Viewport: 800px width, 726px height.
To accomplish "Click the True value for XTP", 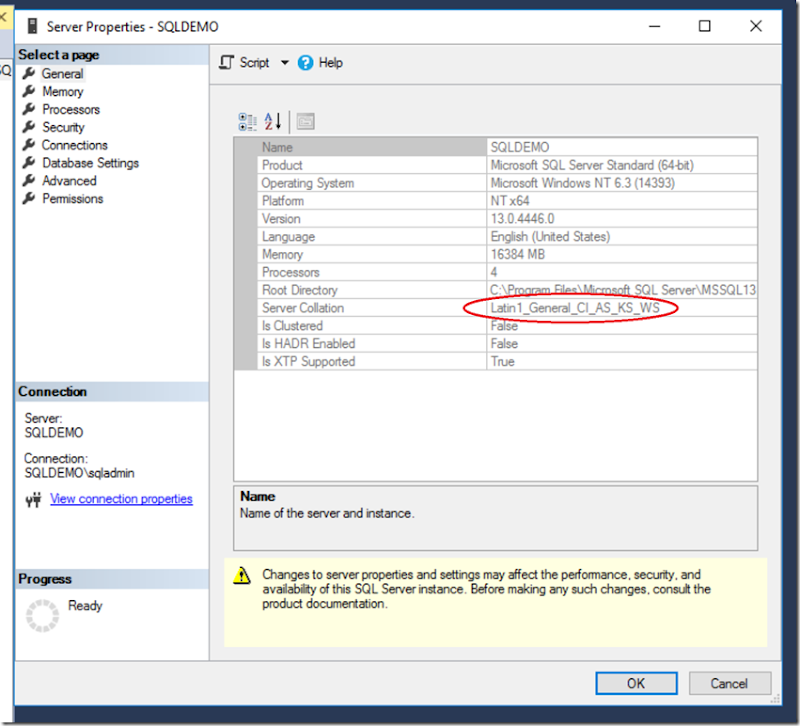I will (x=503, y=362).
